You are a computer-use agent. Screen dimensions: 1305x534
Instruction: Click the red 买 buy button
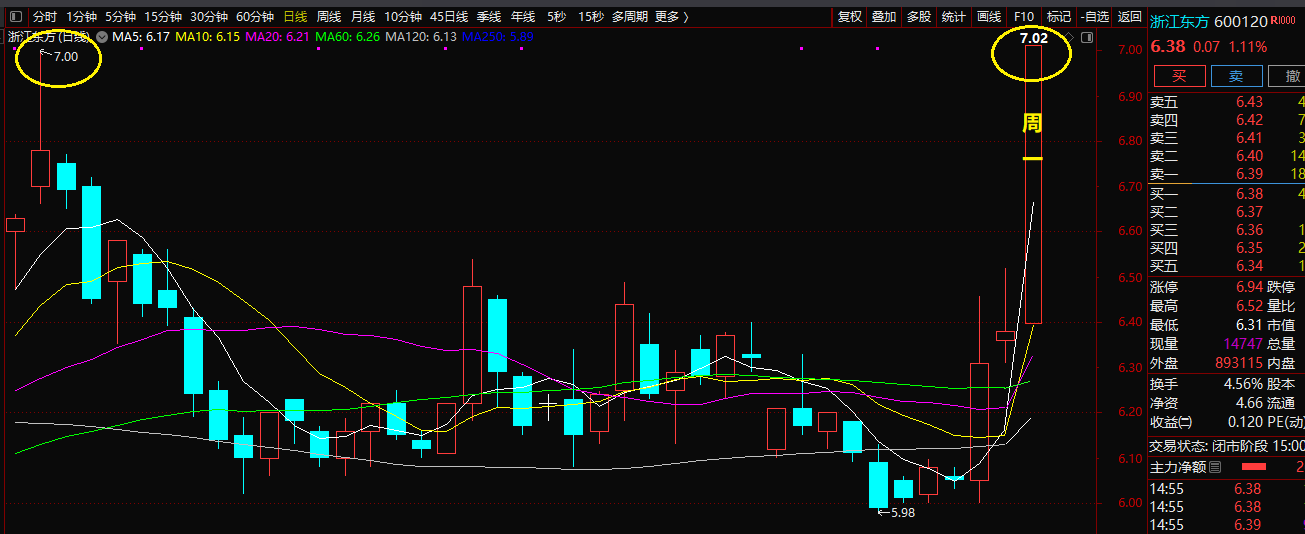pyautogui.click(x=1180, y=76)
